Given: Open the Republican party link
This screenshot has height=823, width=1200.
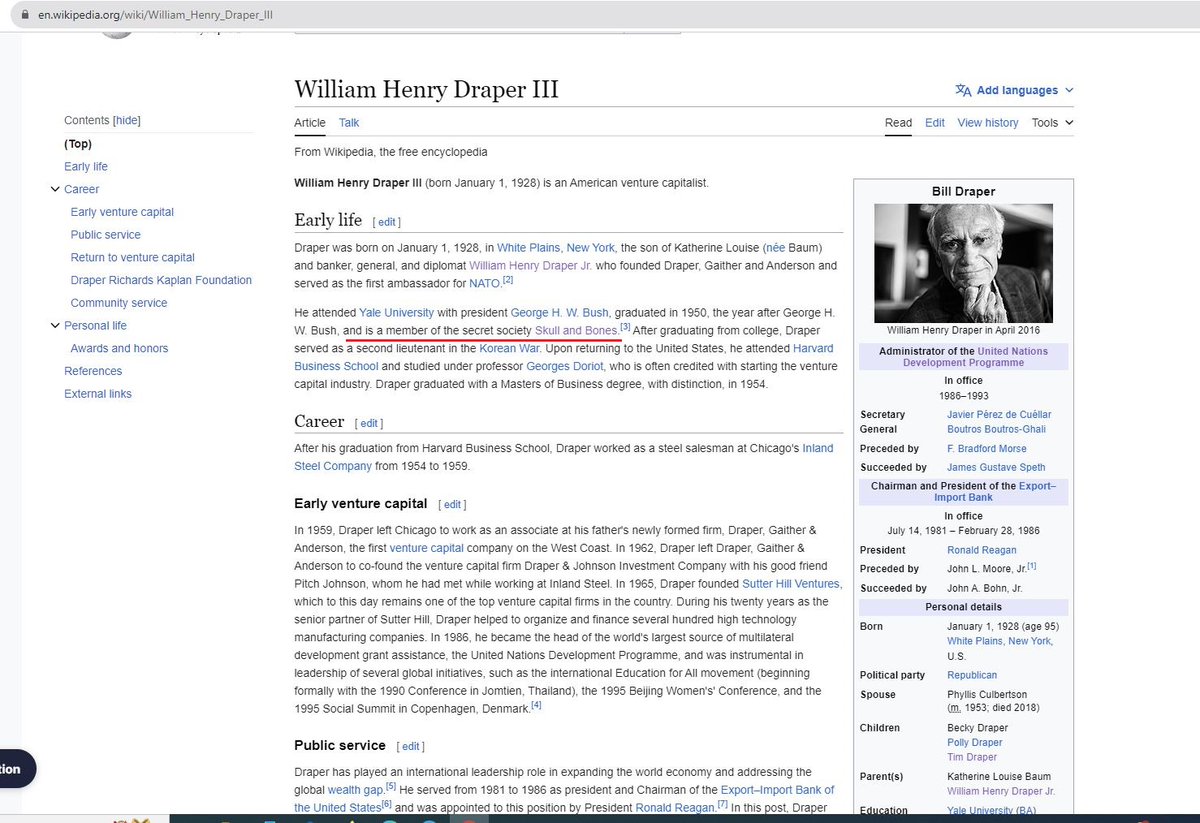Looking at the screenshot, I should coord(972,676).
